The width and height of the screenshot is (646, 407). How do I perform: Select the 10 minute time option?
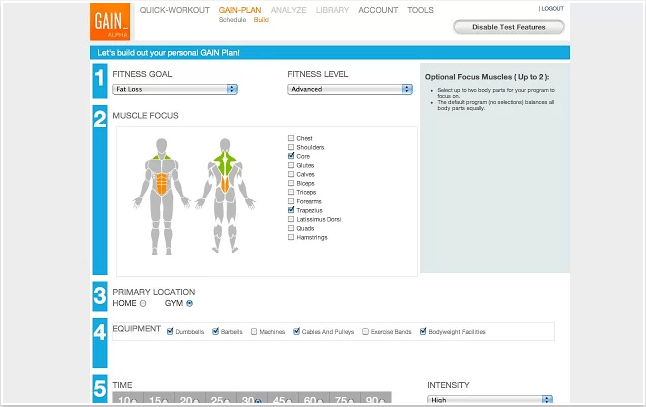click(134, 401)
